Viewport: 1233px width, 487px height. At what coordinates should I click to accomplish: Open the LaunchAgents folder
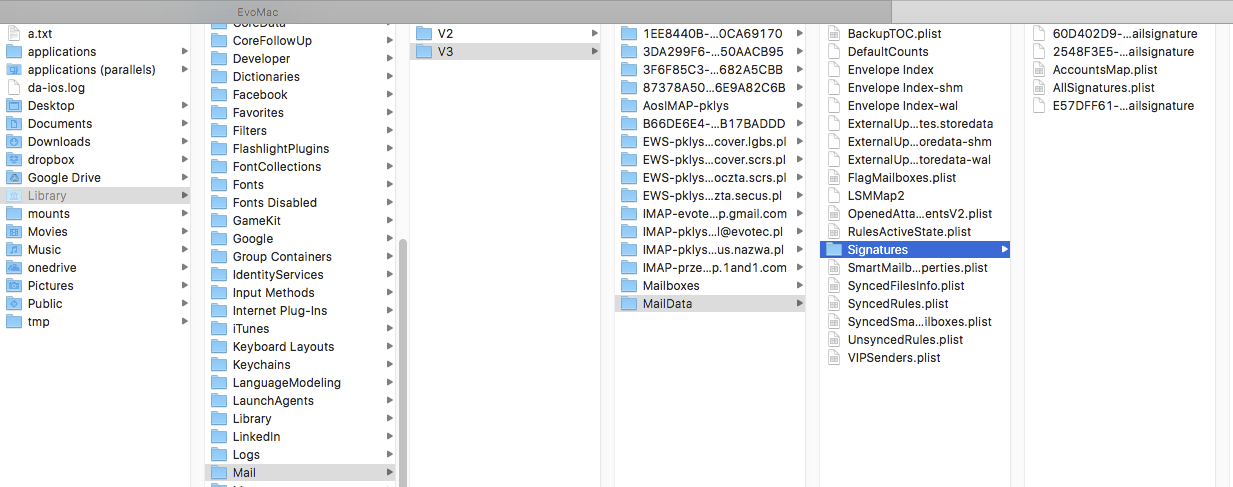click(272, 401)
